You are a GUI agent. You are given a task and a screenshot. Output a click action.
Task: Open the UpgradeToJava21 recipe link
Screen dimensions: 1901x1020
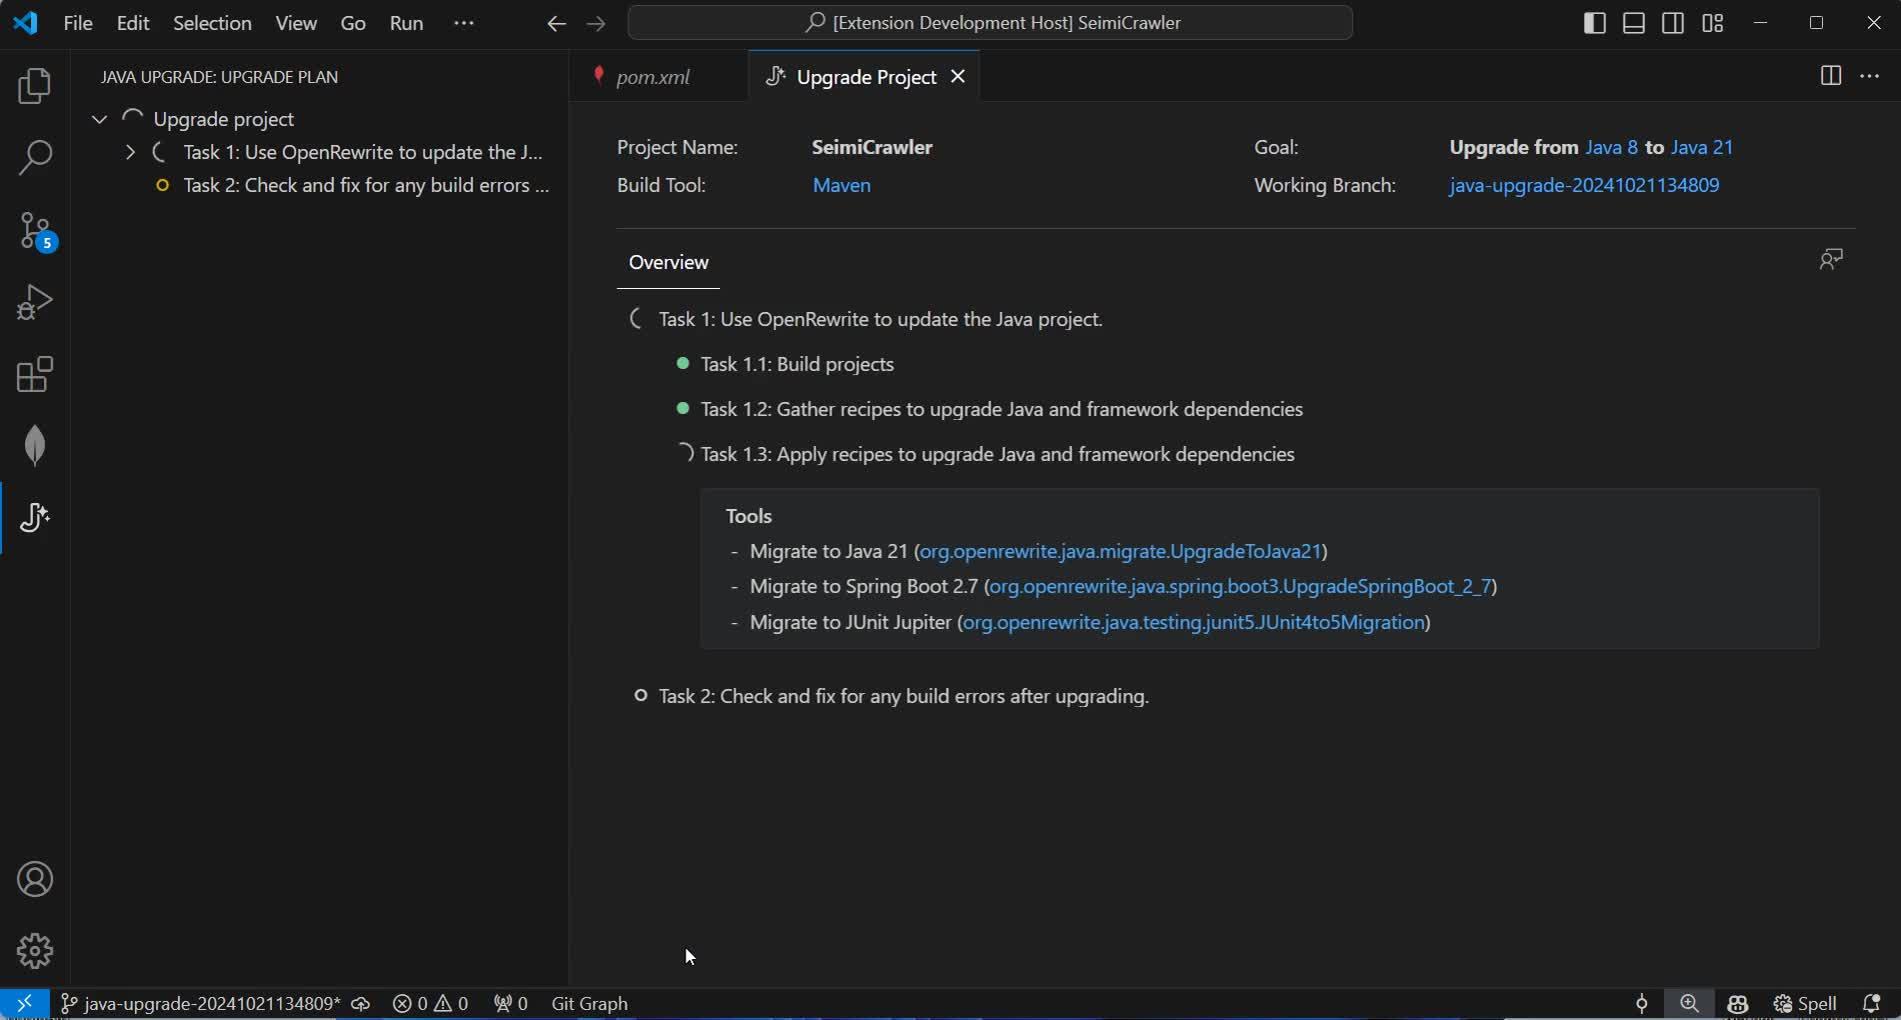1120,551
